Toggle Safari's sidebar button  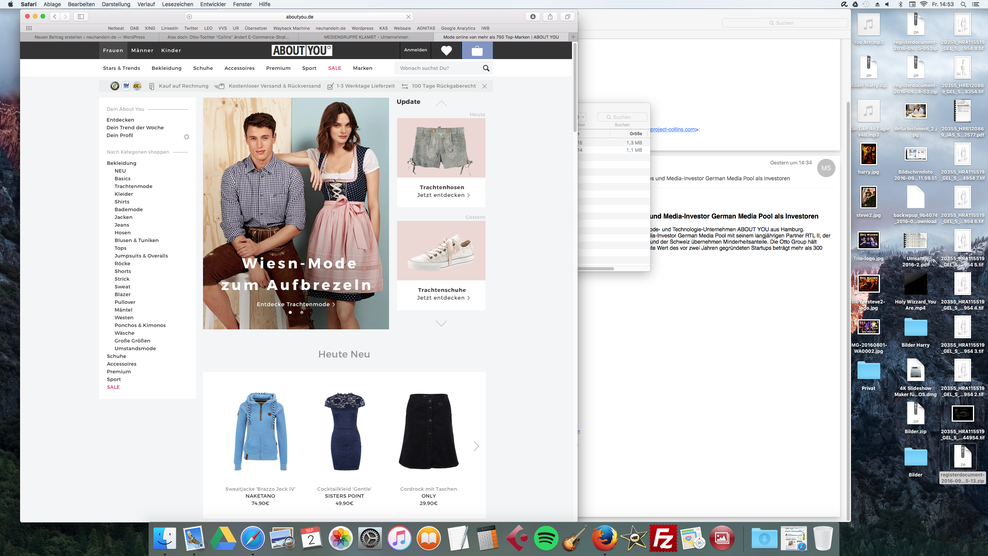tap(81, 16)
